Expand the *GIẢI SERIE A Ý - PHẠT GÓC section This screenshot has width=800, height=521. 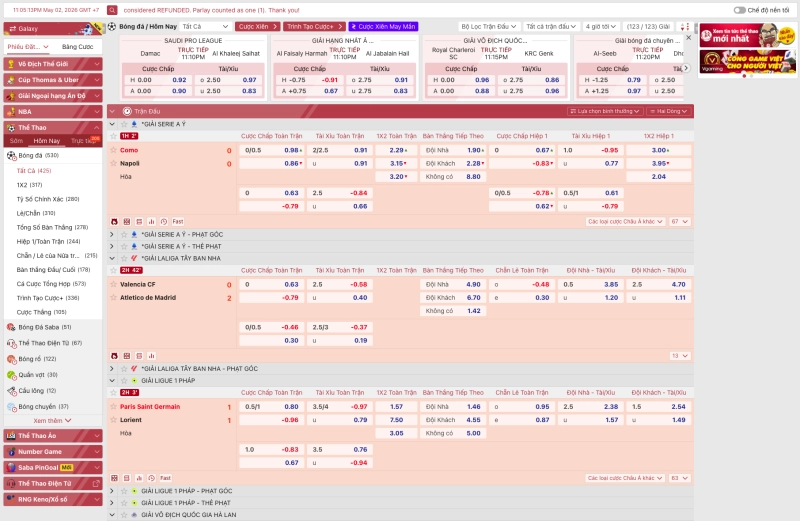pyautogui.click(x=112, y=235)
